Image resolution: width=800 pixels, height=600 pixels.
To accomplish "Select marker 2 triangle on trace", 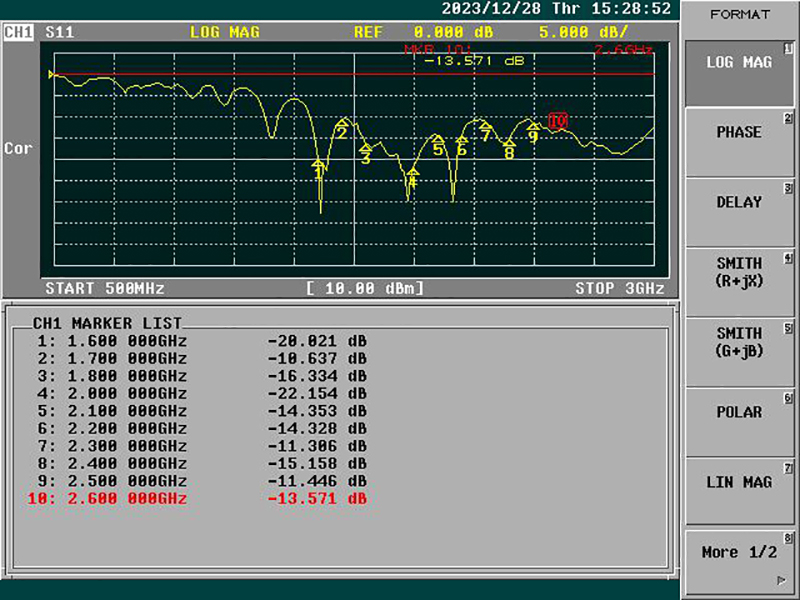I will pos(342,123).
